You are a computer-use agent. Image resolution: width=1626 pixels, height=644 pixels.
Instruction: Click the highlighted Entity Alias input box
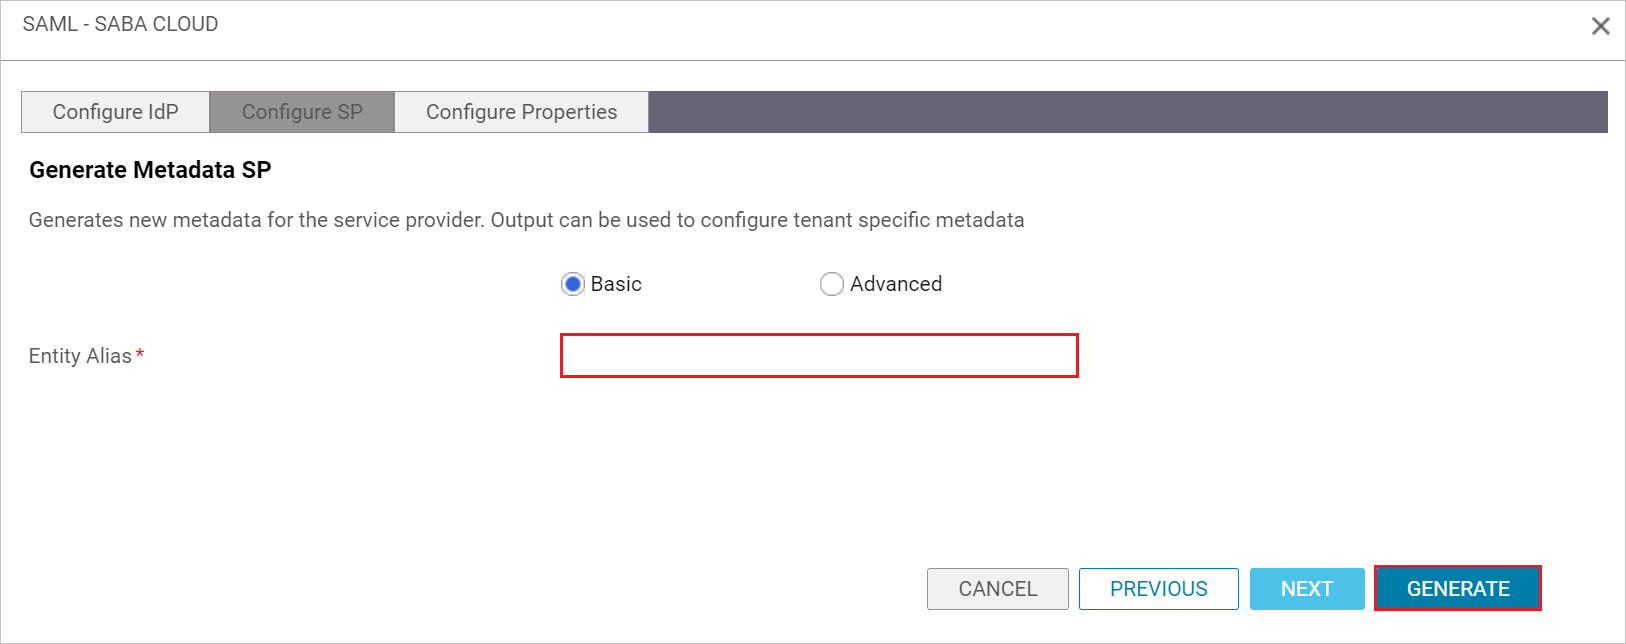pyautogui.click(x=818, y=356)
